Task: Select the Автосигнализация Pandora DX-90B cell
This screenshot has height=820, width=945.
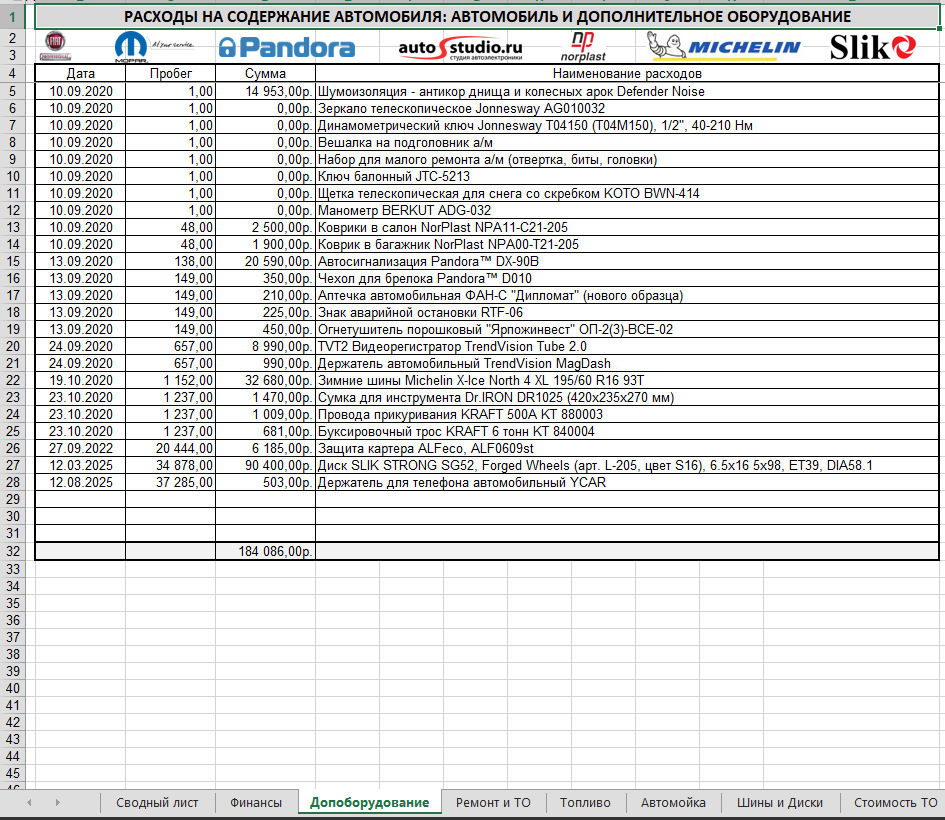Action: [627, 261]
